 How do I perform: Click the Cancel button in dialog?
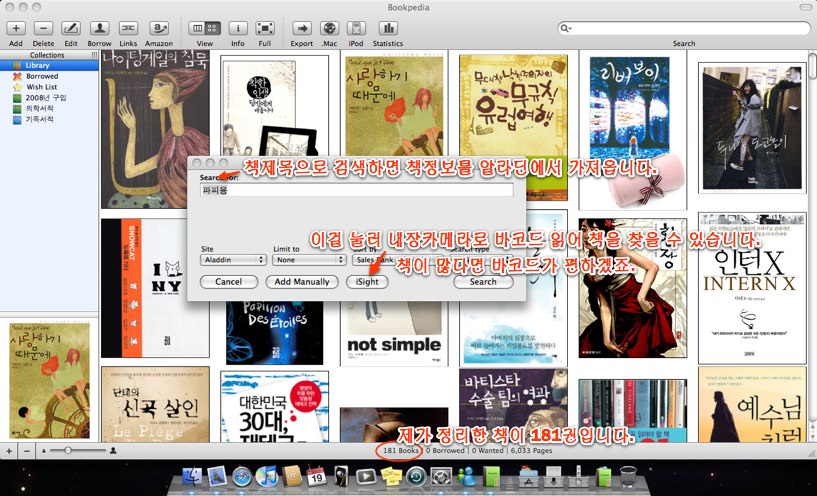click(229, 281)
